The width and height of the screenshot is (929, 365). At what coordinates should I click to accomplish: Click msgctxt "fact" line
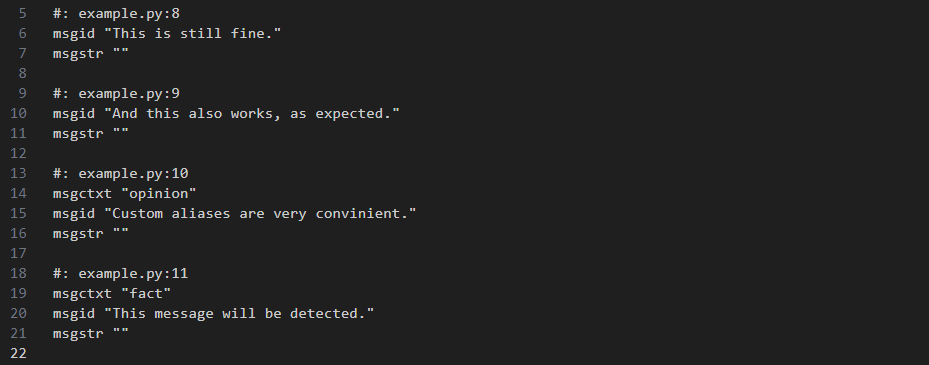tap(112, 293)
